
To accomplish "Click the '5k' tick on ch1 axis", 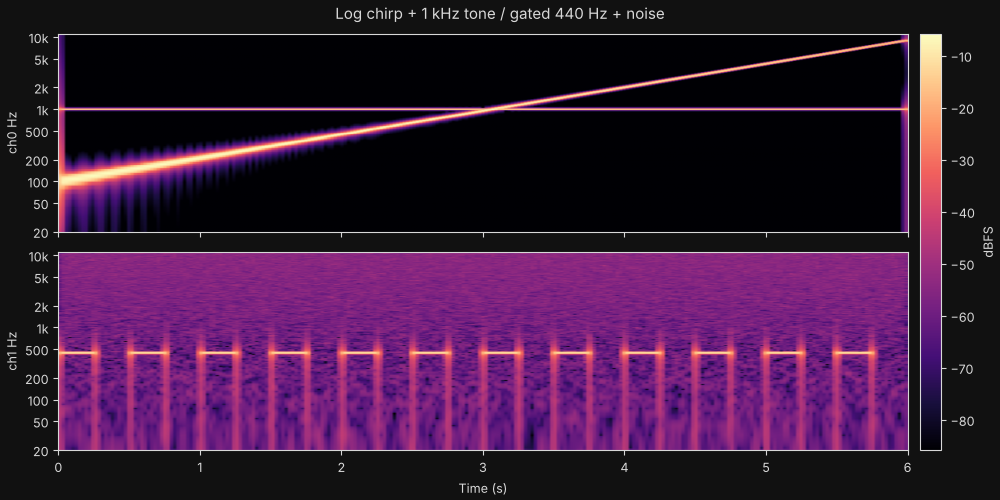I will pyautogui.click(x=43, y=279).
